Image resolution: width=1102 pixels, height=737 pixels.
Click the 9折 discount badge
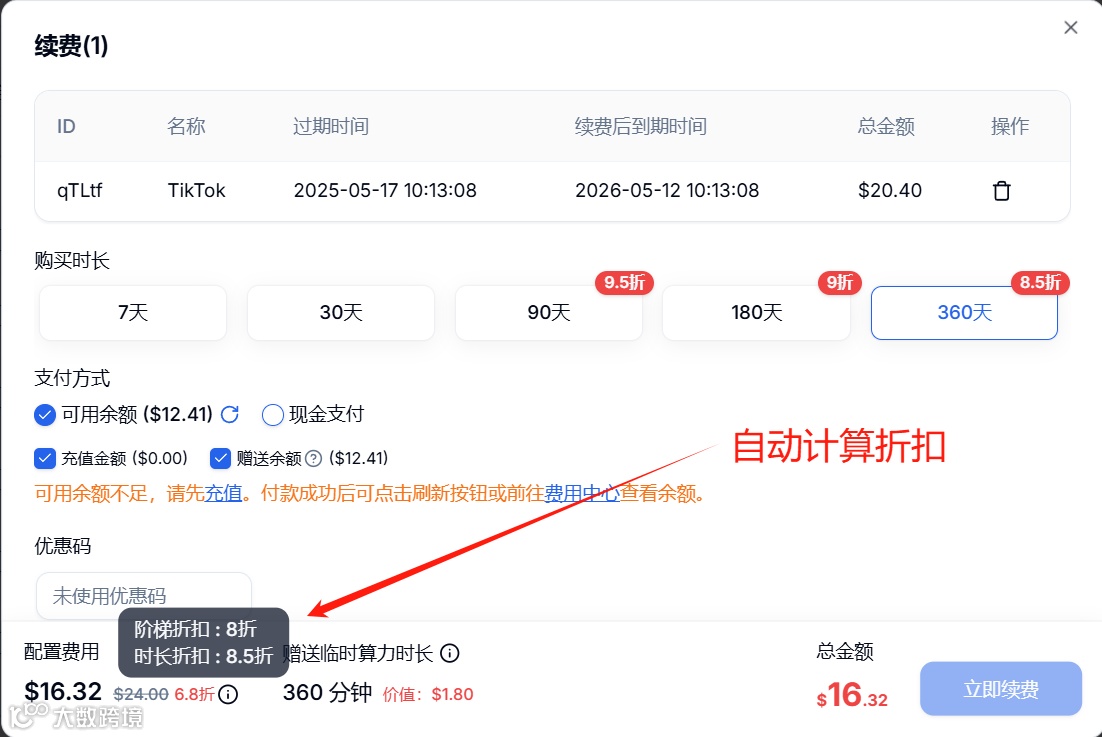[x=839, y=282]
